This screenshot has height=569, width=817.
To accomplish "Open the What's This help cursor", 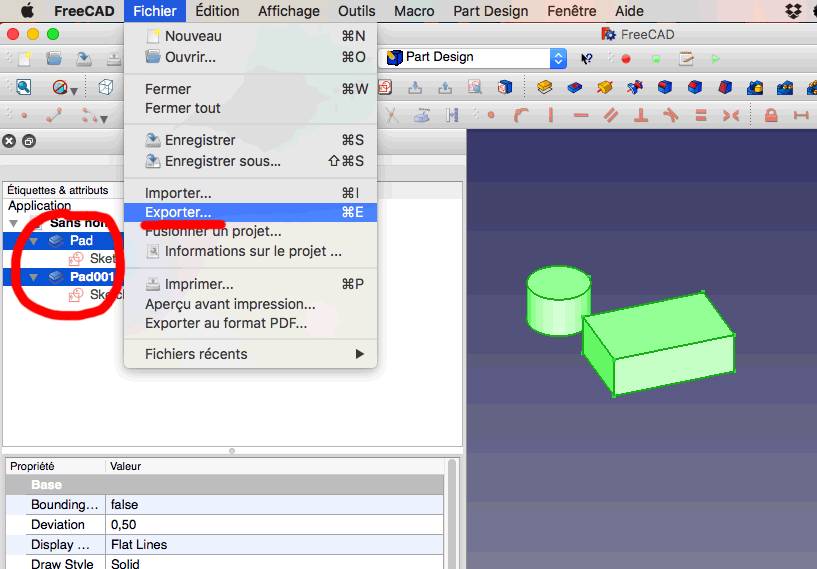I will click(587, 58).
